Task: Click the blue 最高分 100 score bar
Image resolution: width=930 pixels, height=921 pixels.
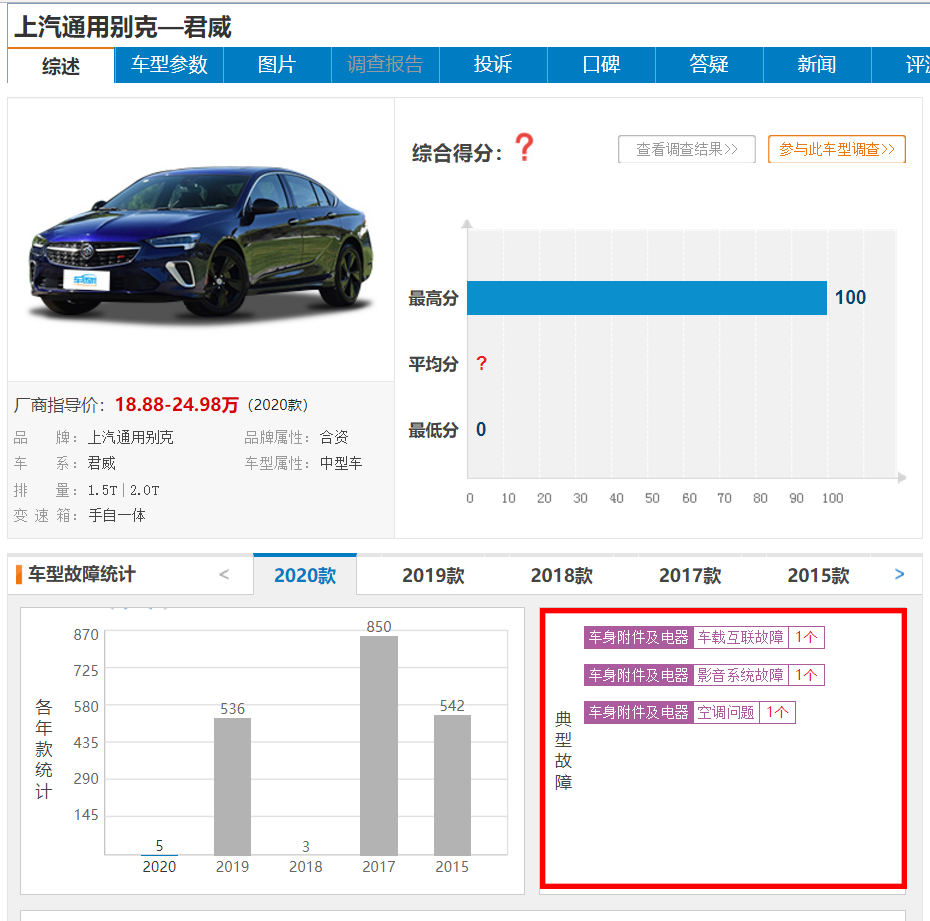Action: click(646, 298)
